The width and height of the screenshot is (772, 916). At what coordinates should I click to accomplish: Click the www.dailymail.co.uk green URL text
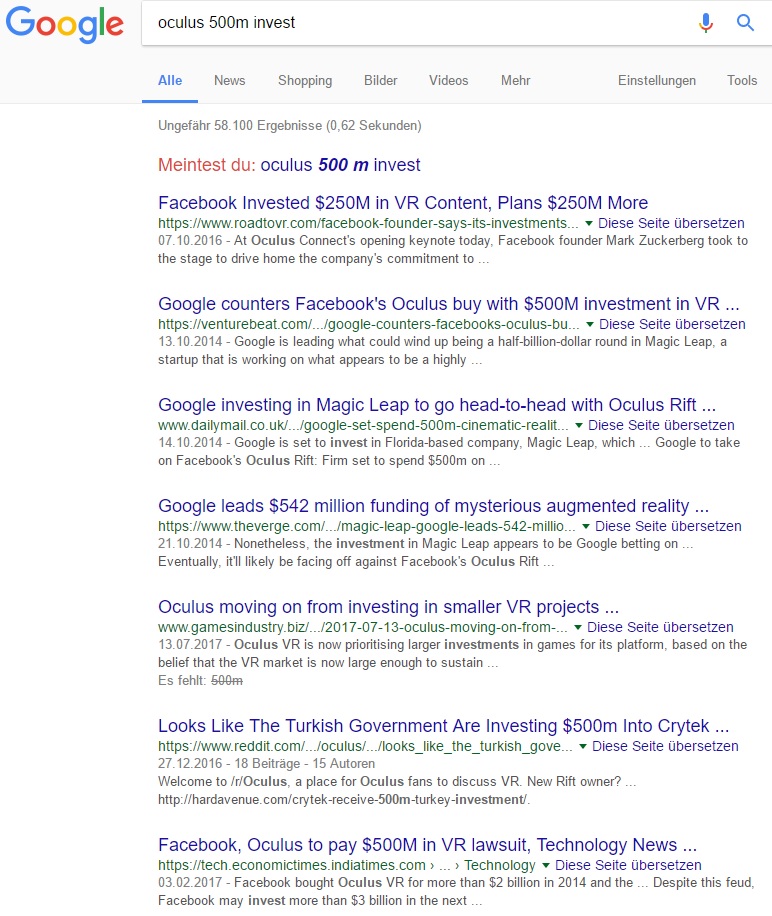363,425
